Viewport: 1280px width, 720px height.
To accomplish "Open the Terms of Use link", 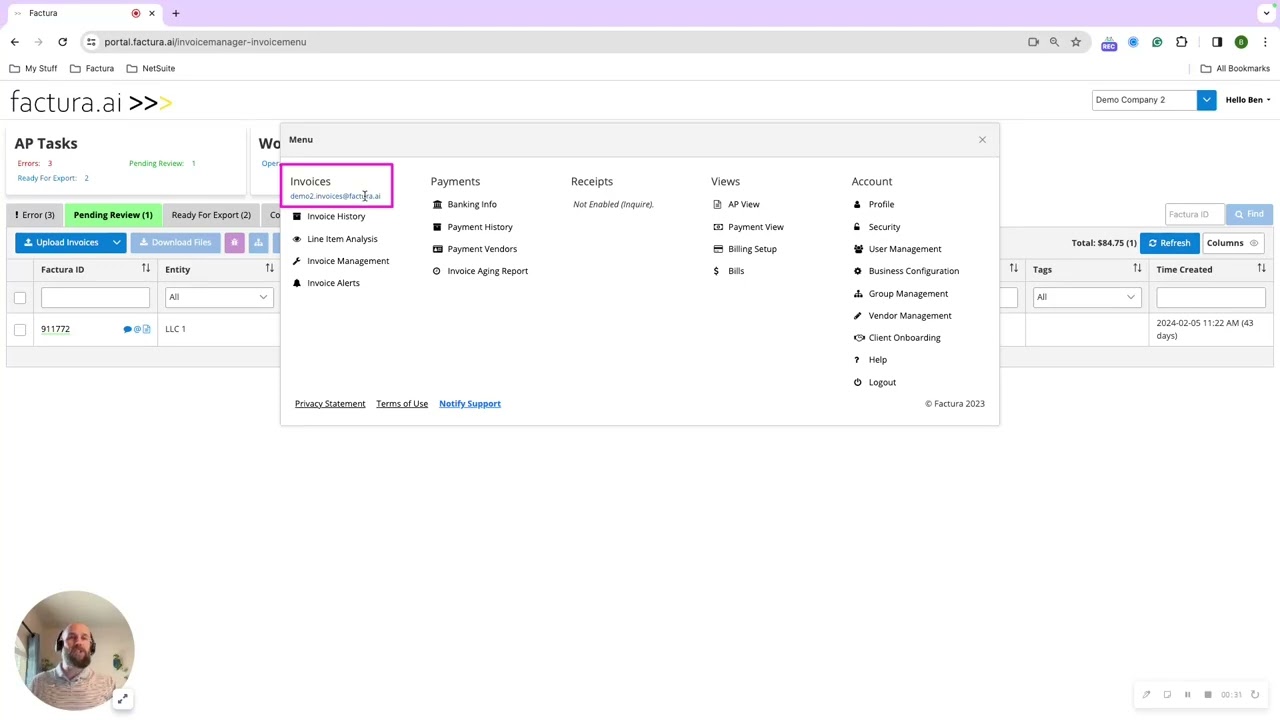I will point(402,404).
